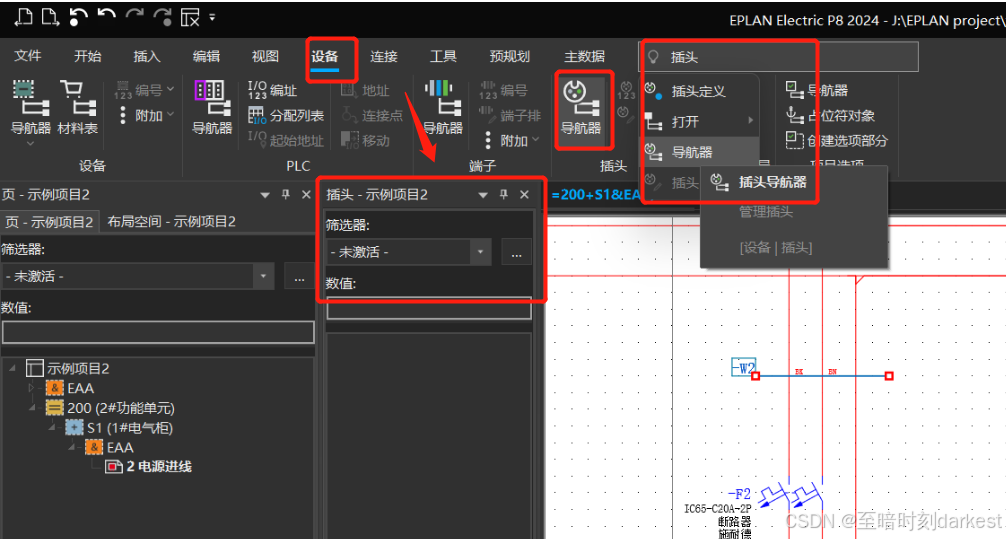This screenshot has width=1006, height=539.
Task: Open the 设备 编号 dropdown
Action: click(145, 90)
